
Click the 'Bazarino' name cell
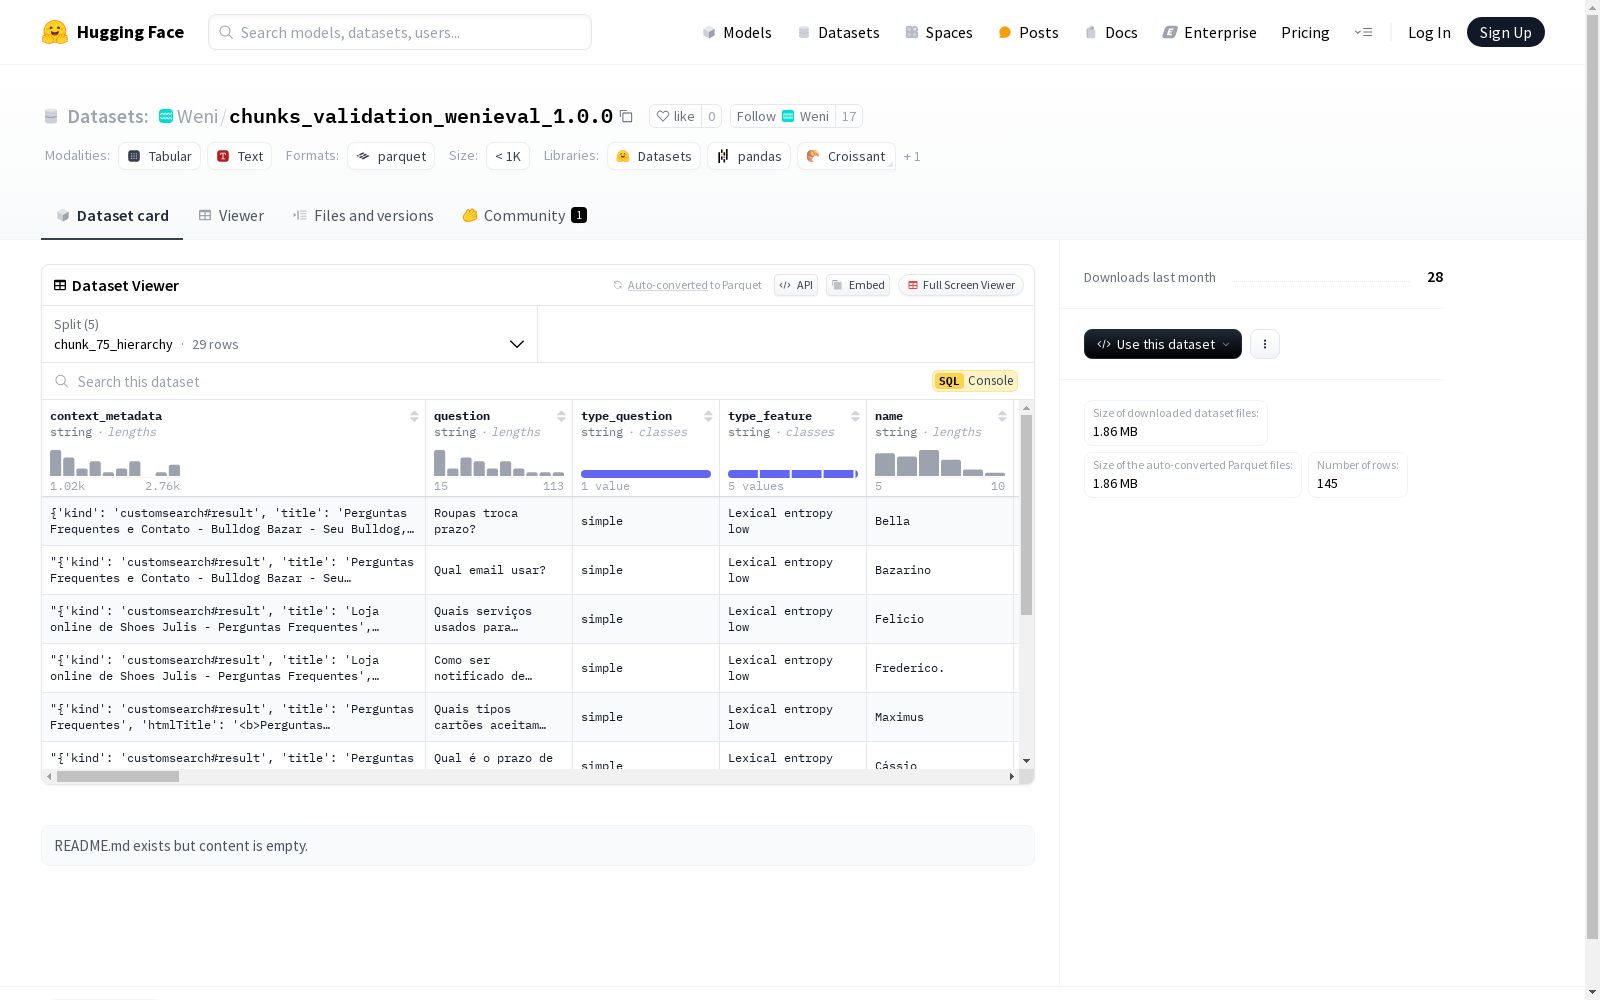(940, 570)
